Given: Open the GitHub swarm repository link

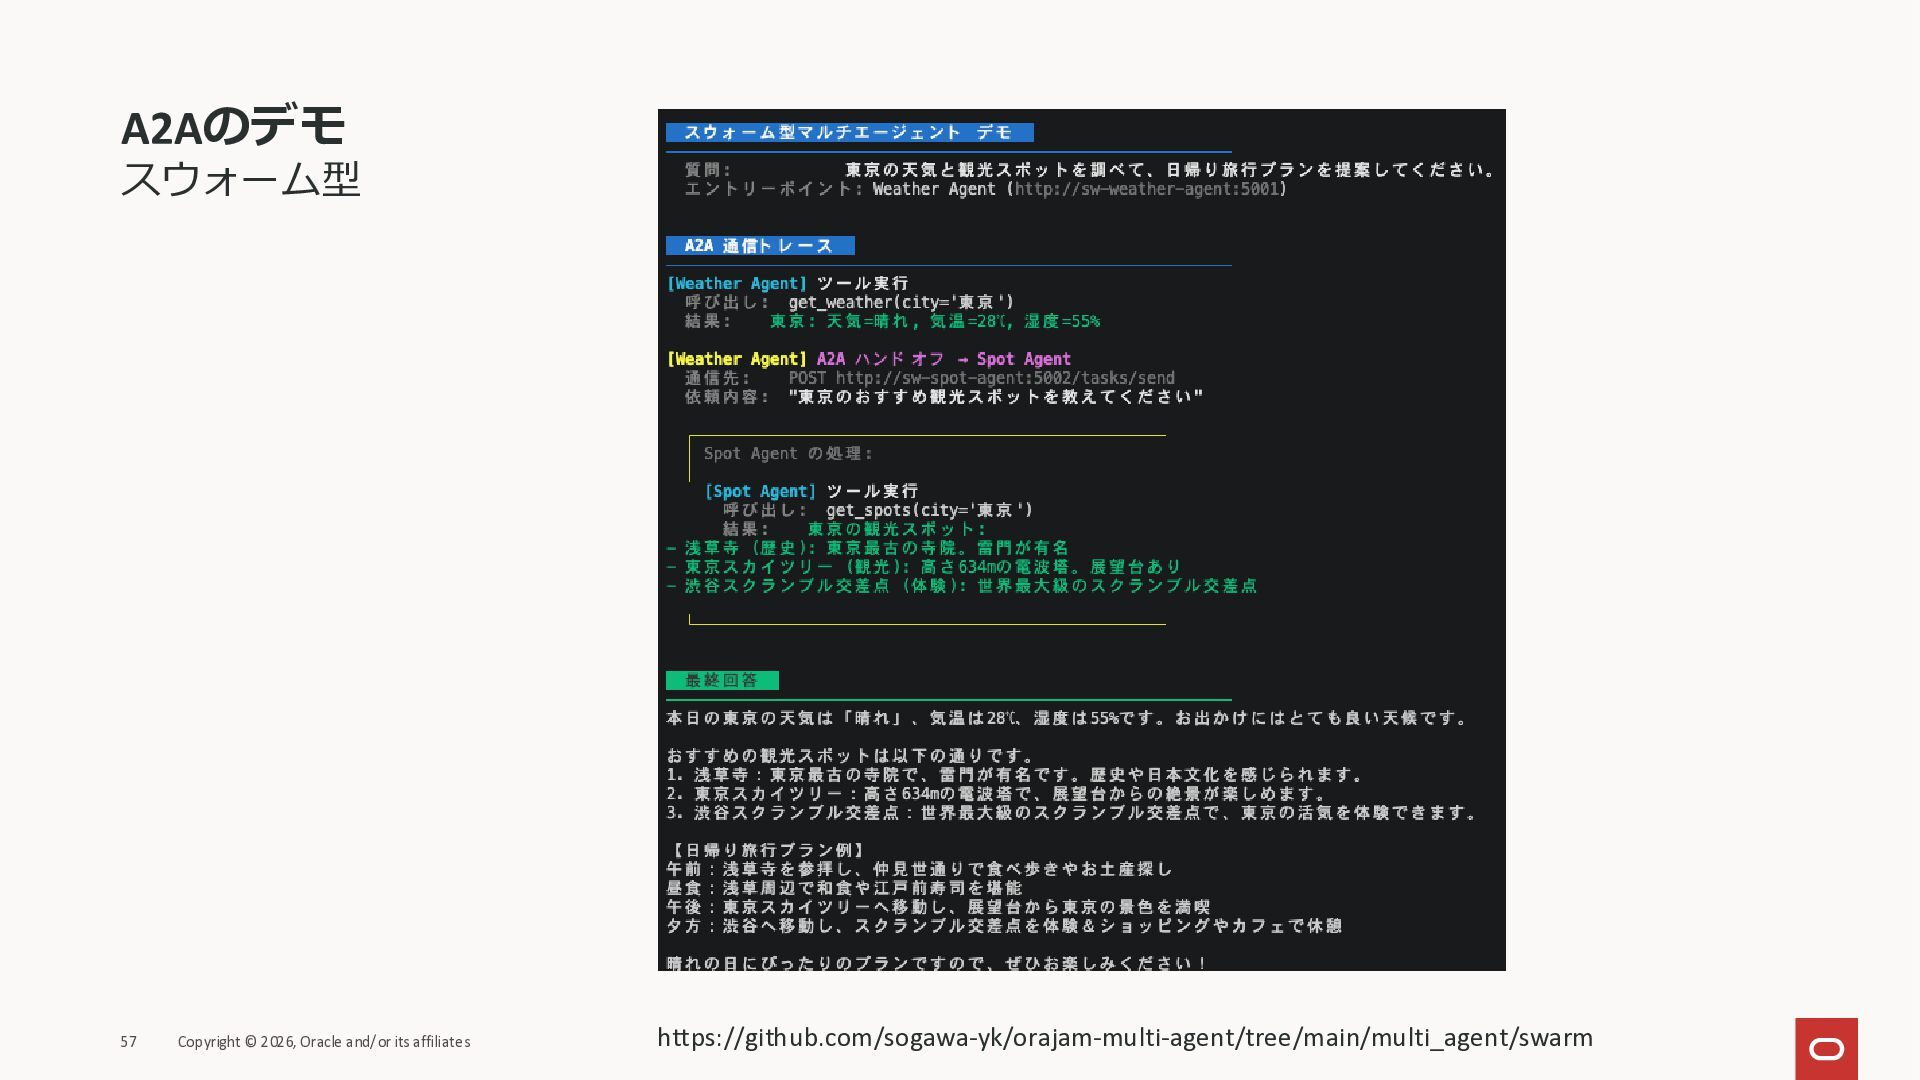Looking at the screenshot, I should coord(1124,1038).
